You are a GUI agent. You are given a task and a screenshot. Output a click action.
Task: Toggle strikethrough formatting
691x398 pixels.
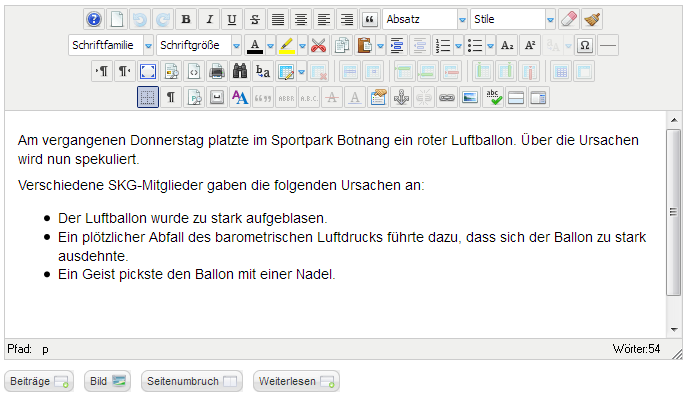coord(255,19)
